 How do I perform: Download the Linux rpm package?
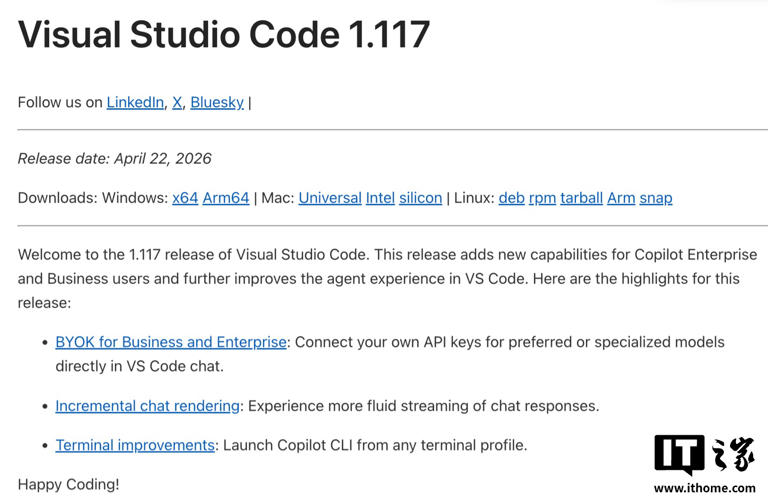tap(542, 198)
